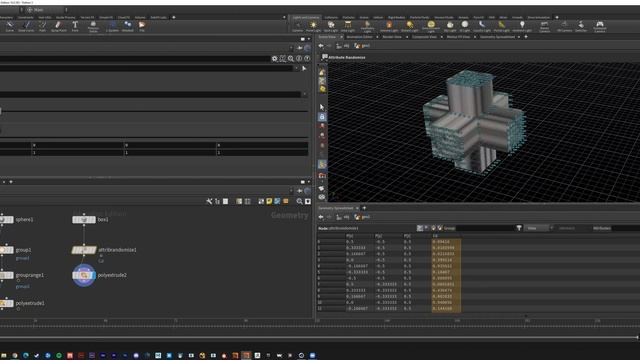Select the L-System shelf tool
Screen dimensions: 640x360
[112, 27]
